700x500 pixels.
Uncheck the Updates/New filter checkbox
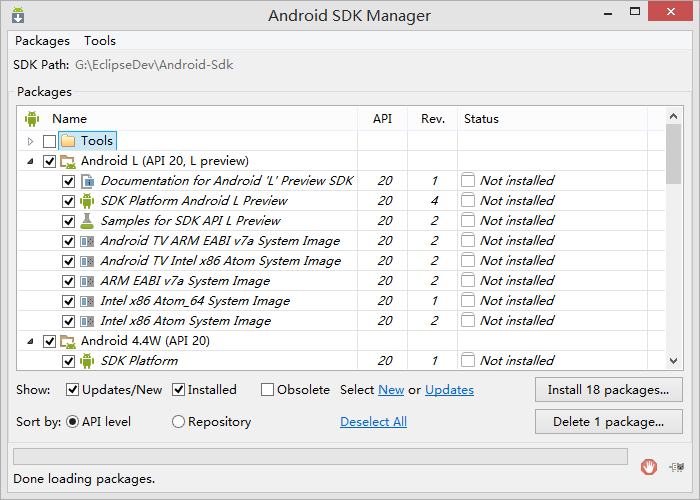(73, 390)
